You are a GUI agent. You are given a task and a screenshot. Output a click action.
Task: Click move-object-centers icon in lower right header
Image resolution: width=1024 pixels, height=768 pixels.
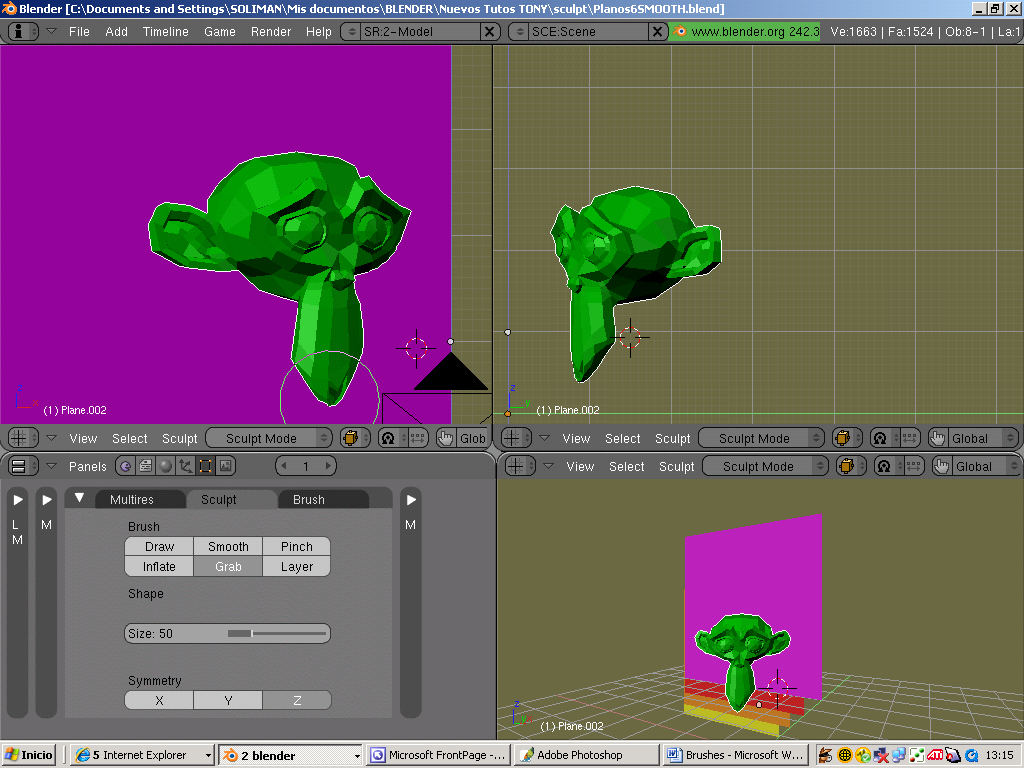[914, 466]
